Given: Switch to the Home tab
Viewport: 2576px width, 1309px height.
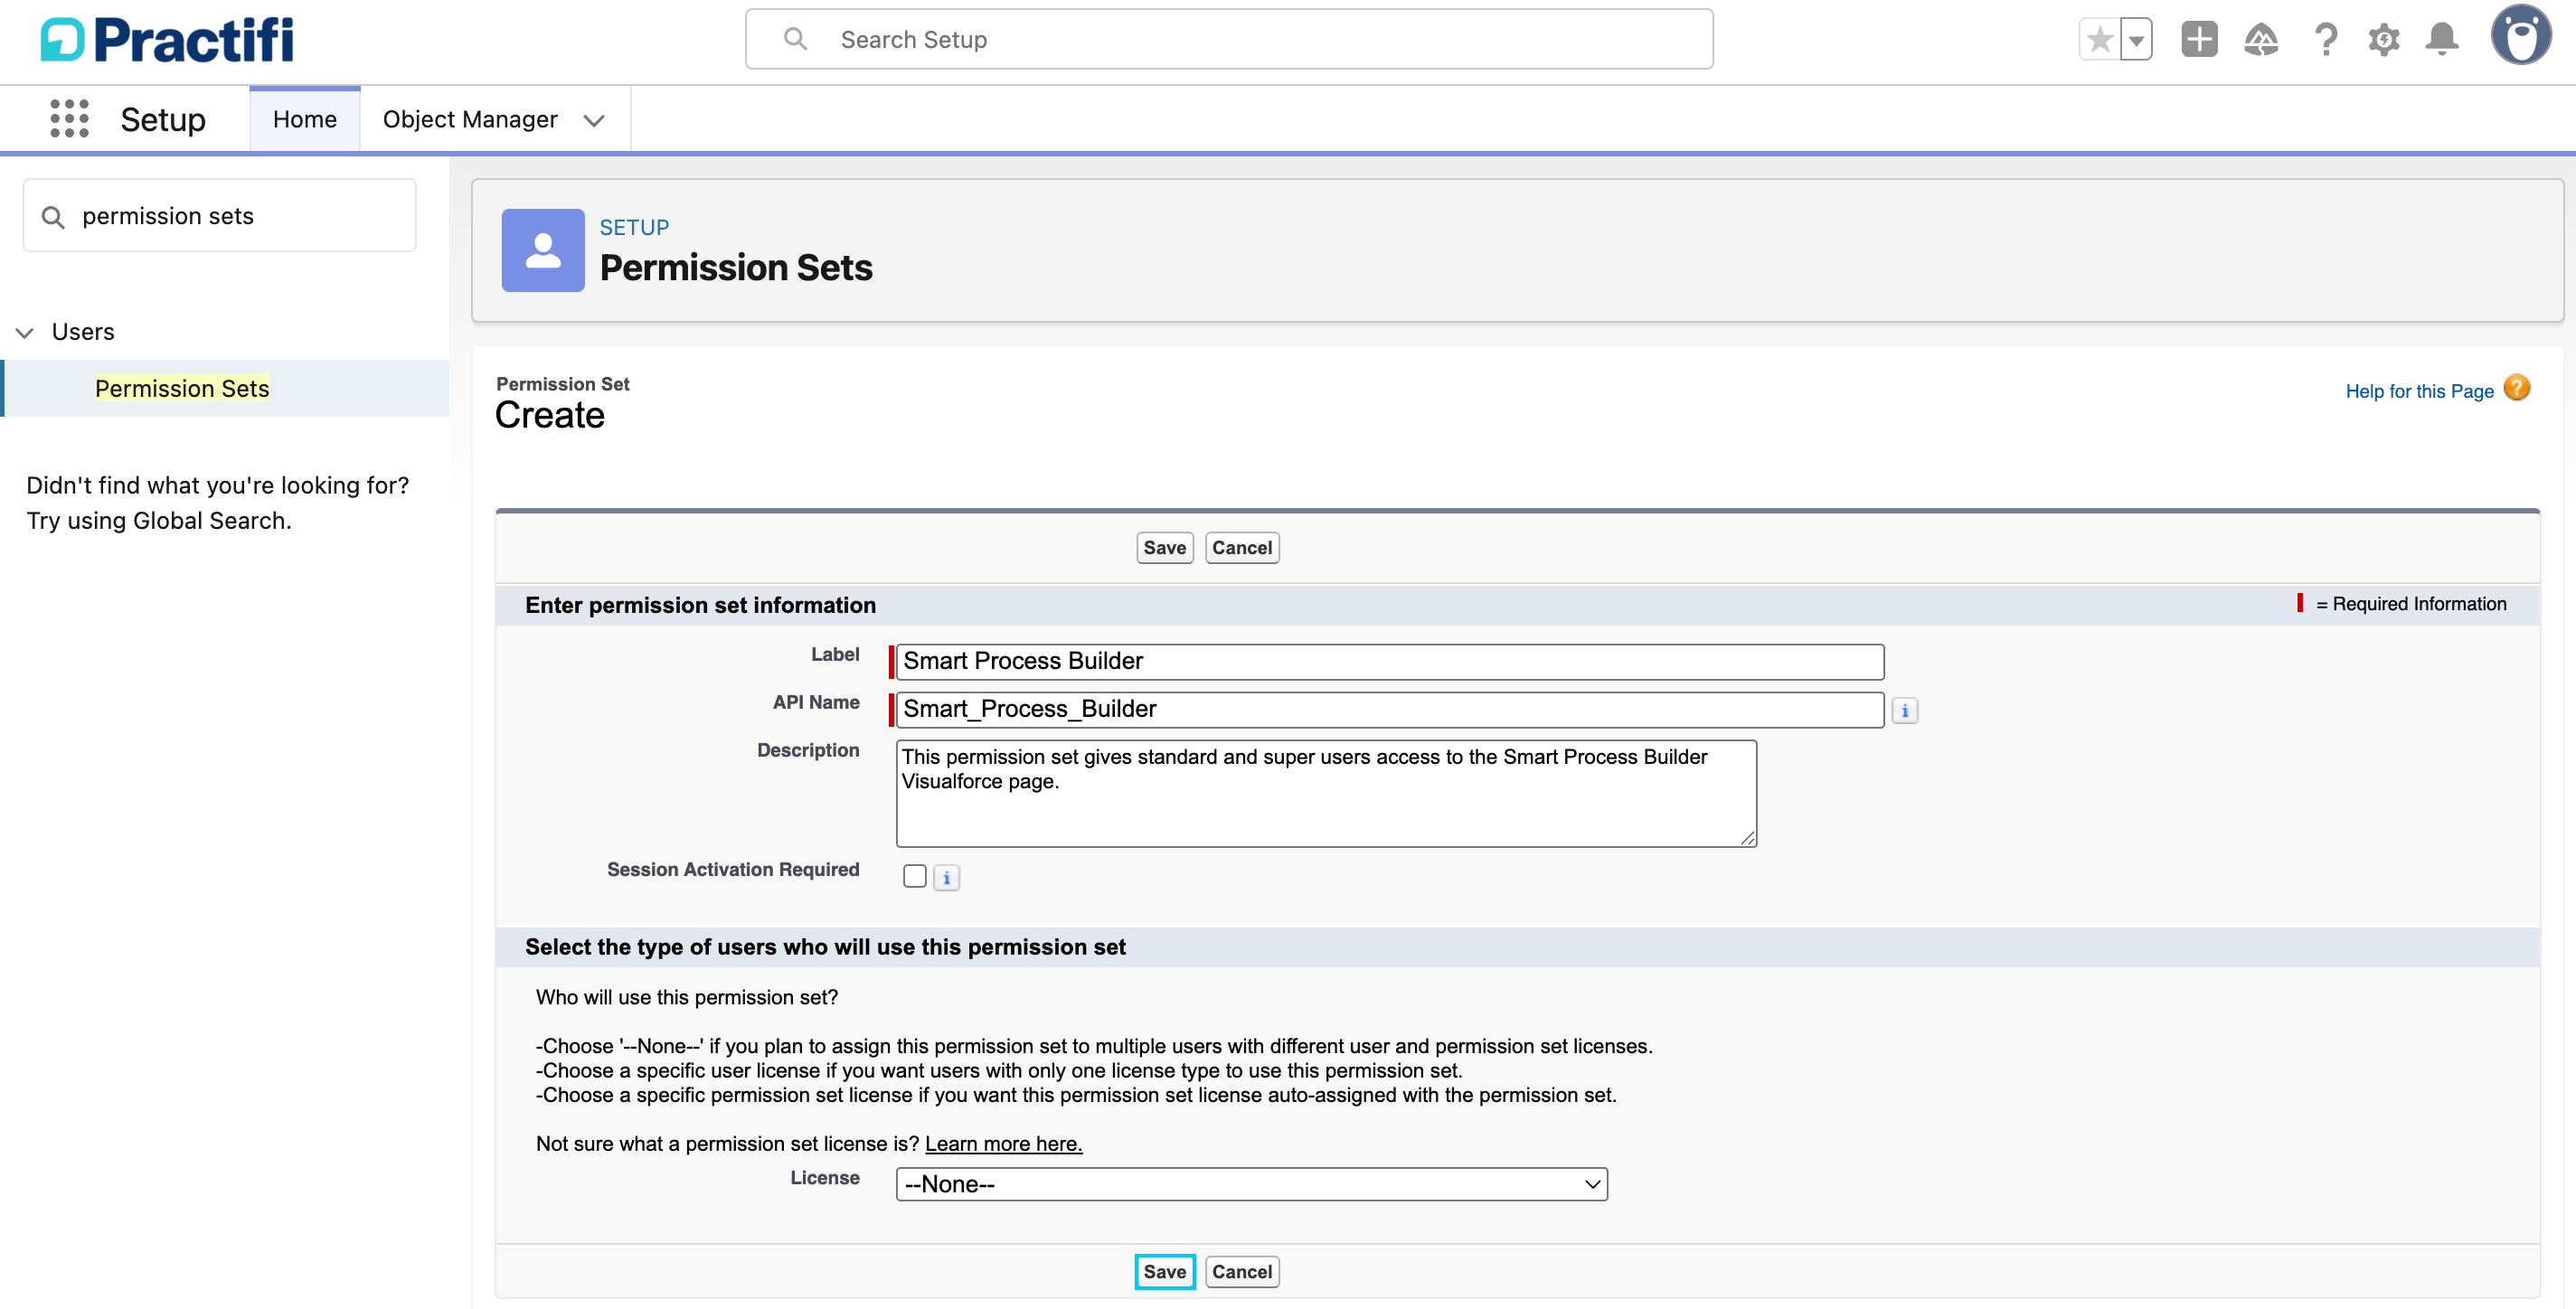Looking at the screenshot, I should 305,119.
